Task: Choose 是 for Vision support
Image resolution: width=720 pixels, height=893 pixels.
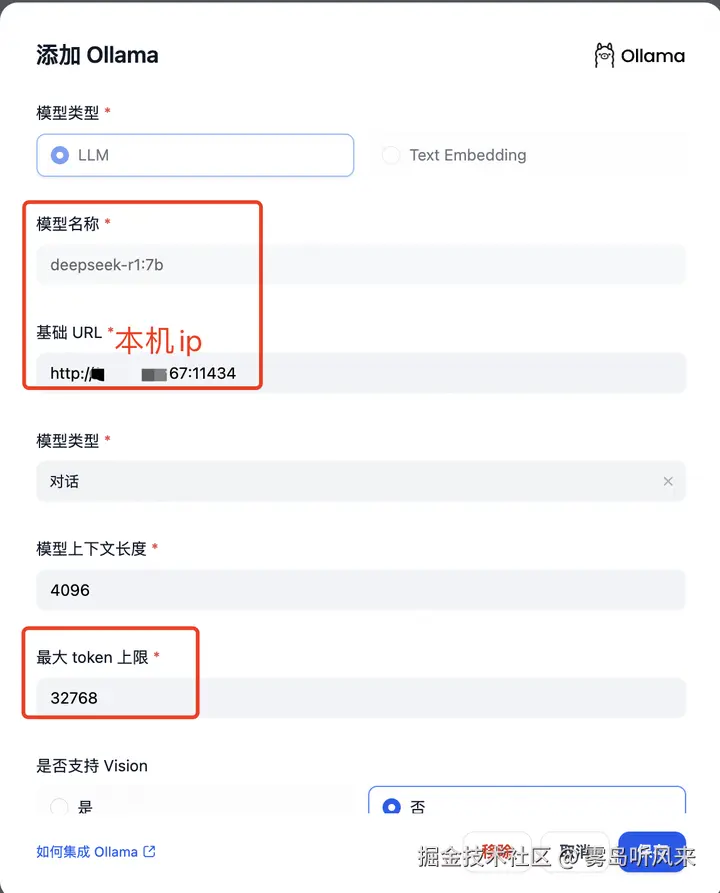Action: click(59, 806)
